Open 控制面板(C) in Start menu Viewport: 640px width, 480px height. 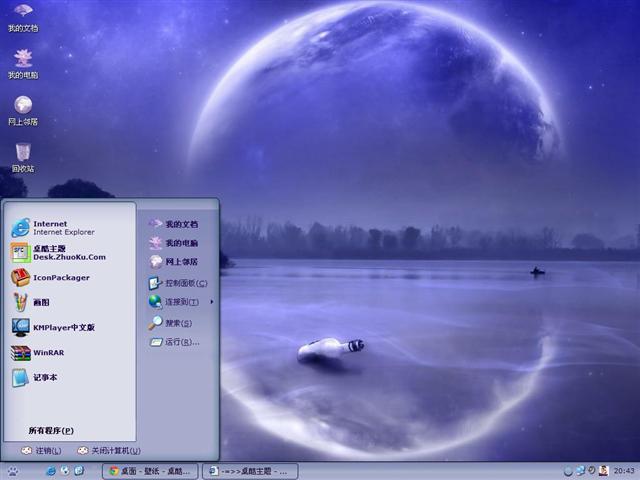pyautogui.click(x=184, y=282)
